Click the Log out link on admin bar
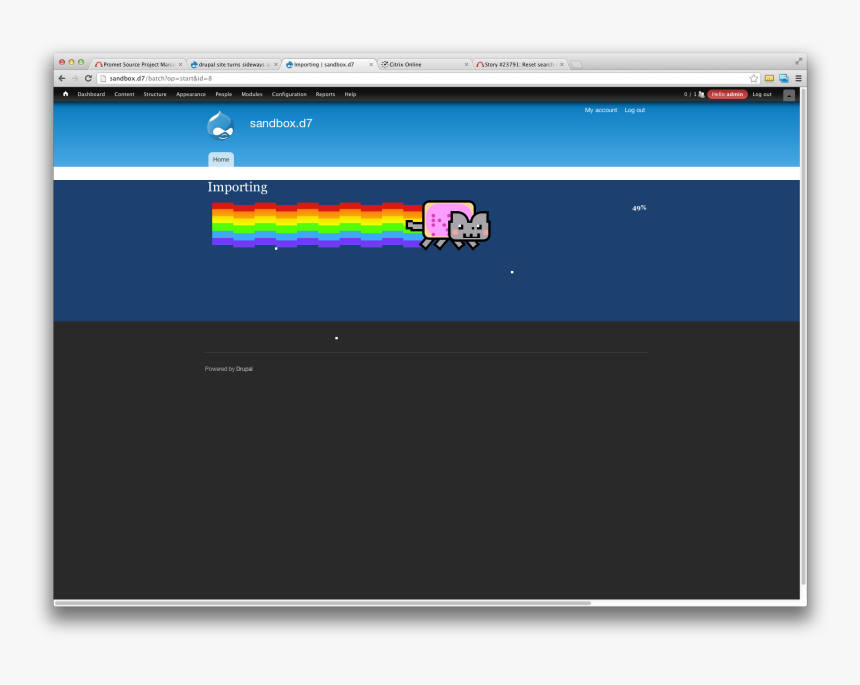The image size is (860, 685). [x=762, y=94]
